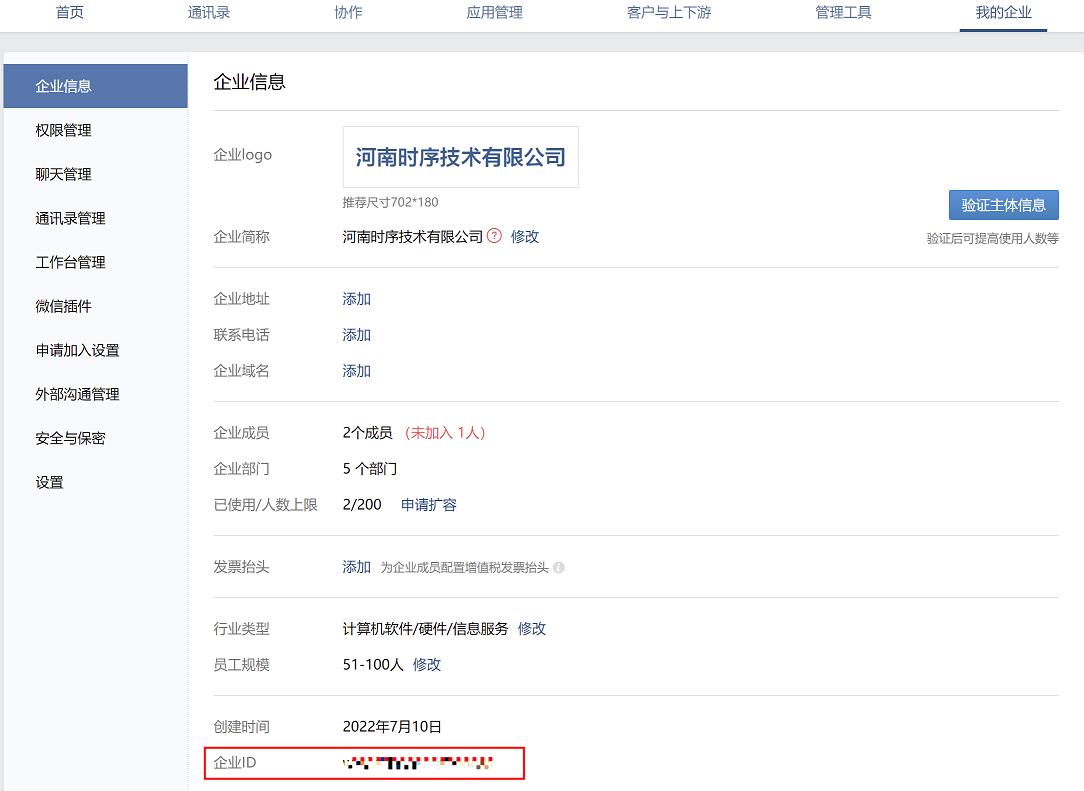Click the invoice header info icon
The height and width of the screenshot is (791, 1084).
[559, 568]
